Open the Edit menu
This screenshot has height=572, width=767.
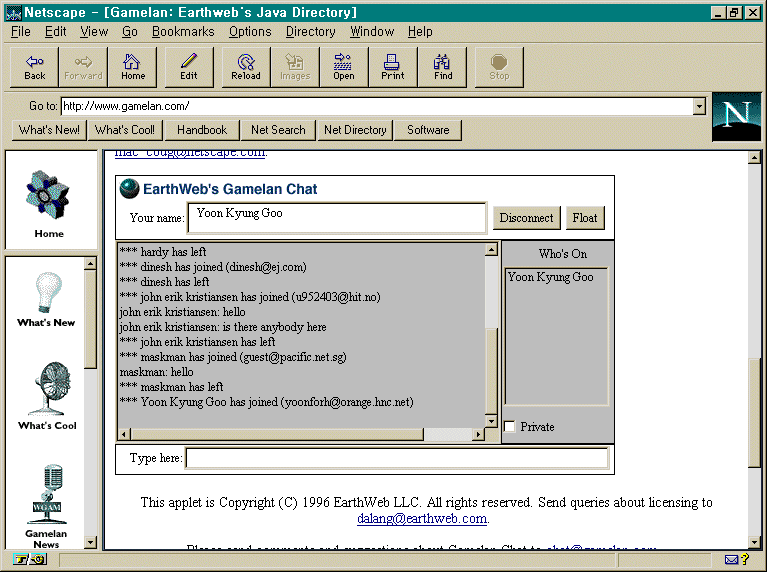(x=55, y=32)
